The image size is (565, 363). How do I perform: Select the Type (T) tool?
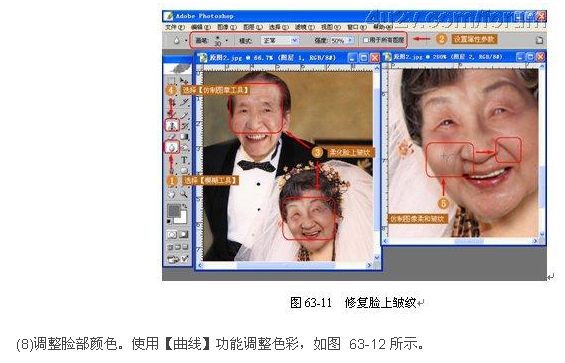tap(184, 160)
